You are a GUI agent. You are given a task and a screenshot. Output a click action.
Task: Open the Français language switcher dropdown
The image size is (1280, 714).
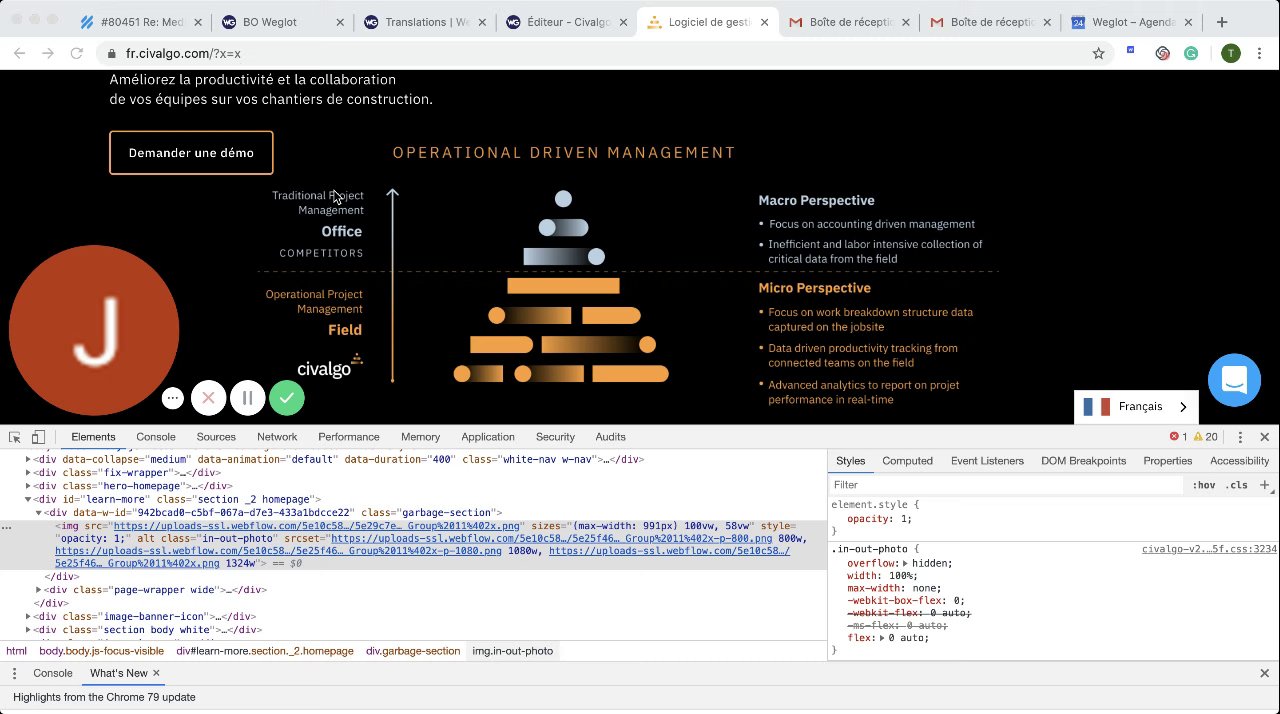(x=1135, y=407)
